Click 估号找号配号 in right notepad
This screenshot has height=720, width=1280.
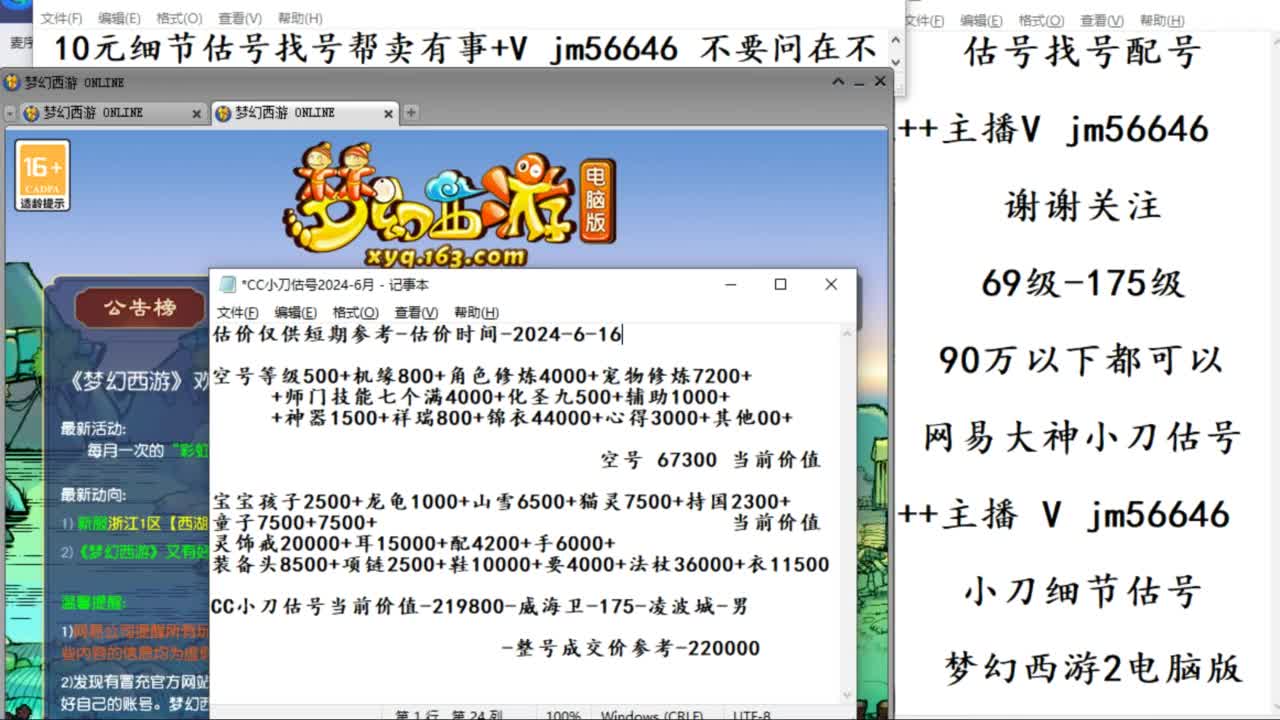(x=1083, y=51)
